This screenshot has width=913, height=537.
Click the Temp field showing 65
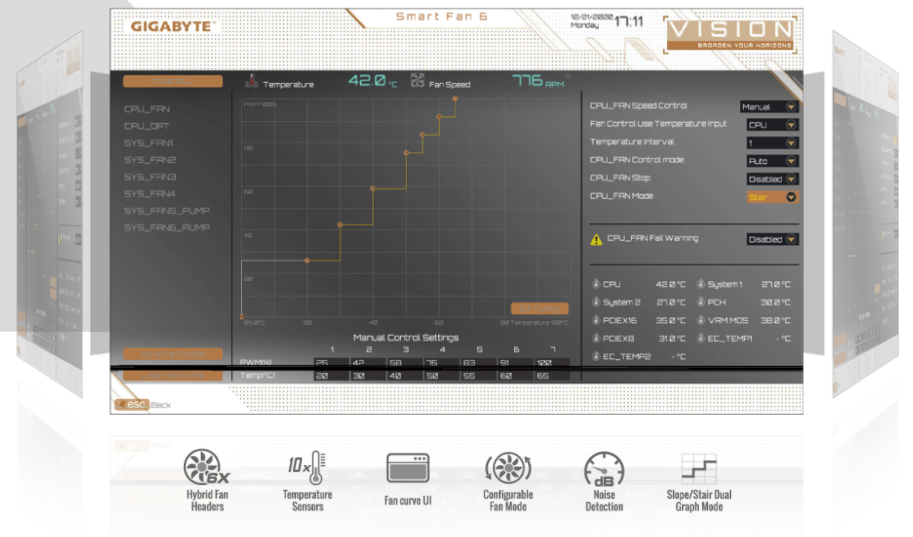coord(552,376)
